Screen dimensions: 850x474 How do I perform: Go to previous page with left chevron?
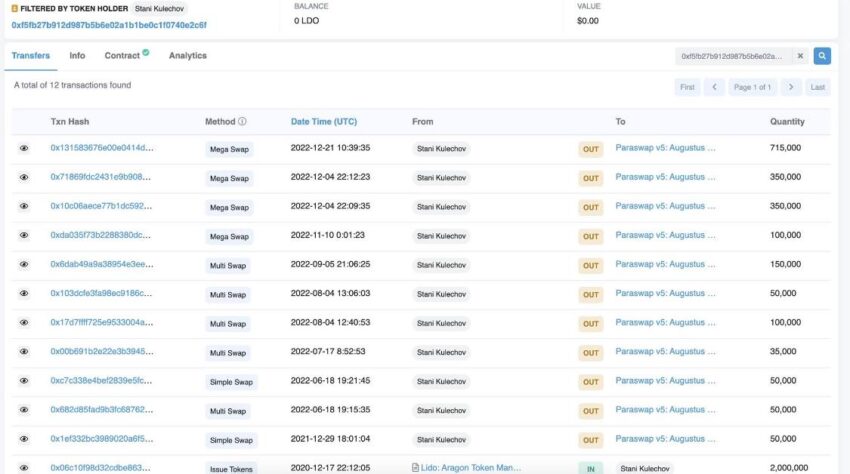[x=714, y=87]
